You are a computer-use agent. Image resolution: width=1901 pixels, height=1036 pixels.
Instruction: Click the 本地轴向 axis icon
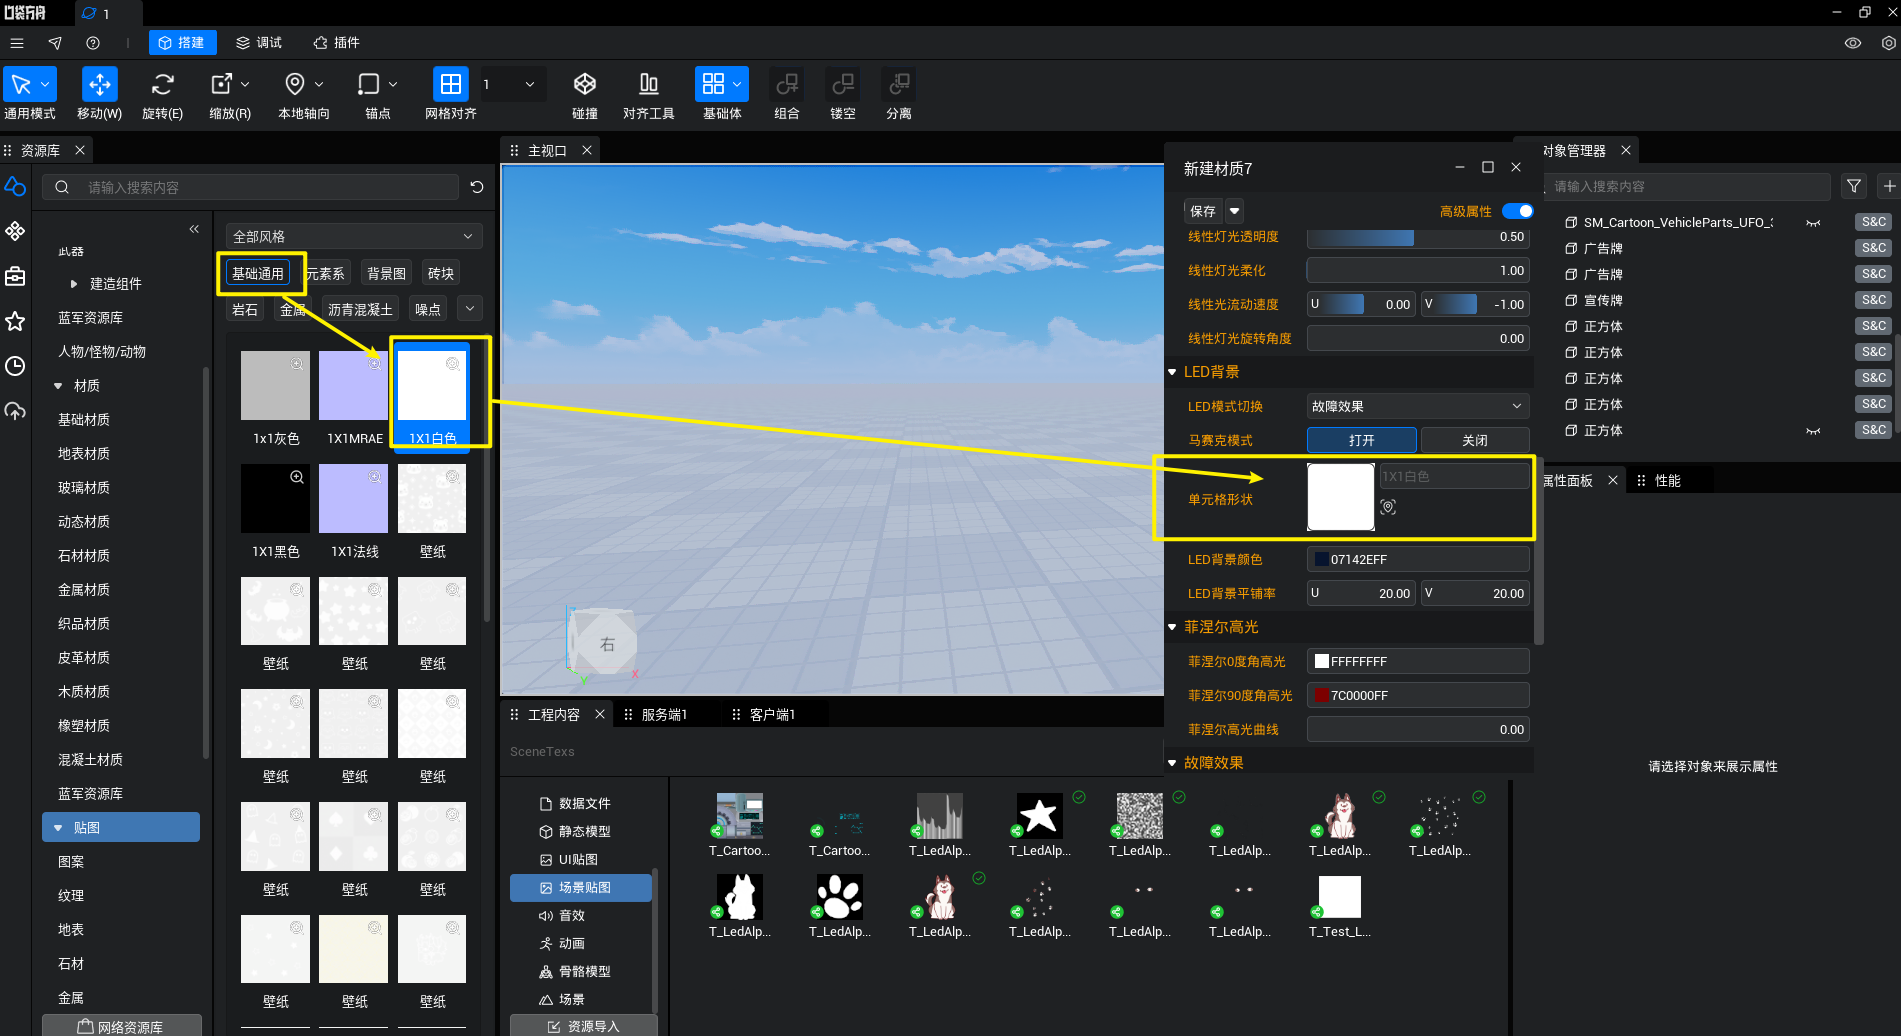[x=295, y=85]
